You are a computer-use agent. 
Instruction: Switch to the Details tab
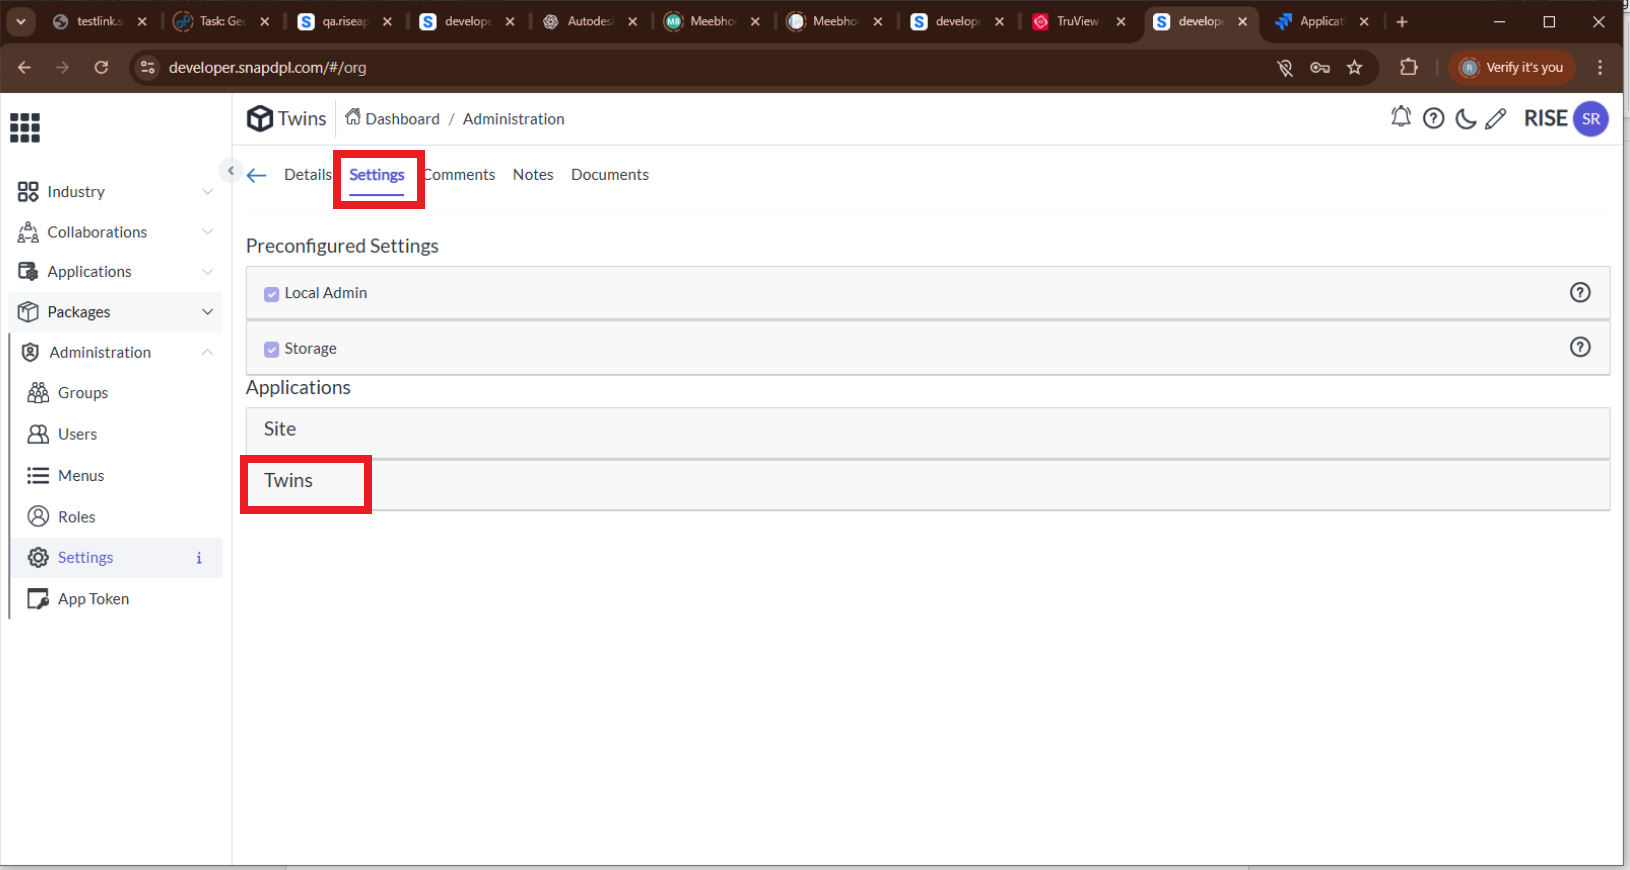click(x=307, y=174)
